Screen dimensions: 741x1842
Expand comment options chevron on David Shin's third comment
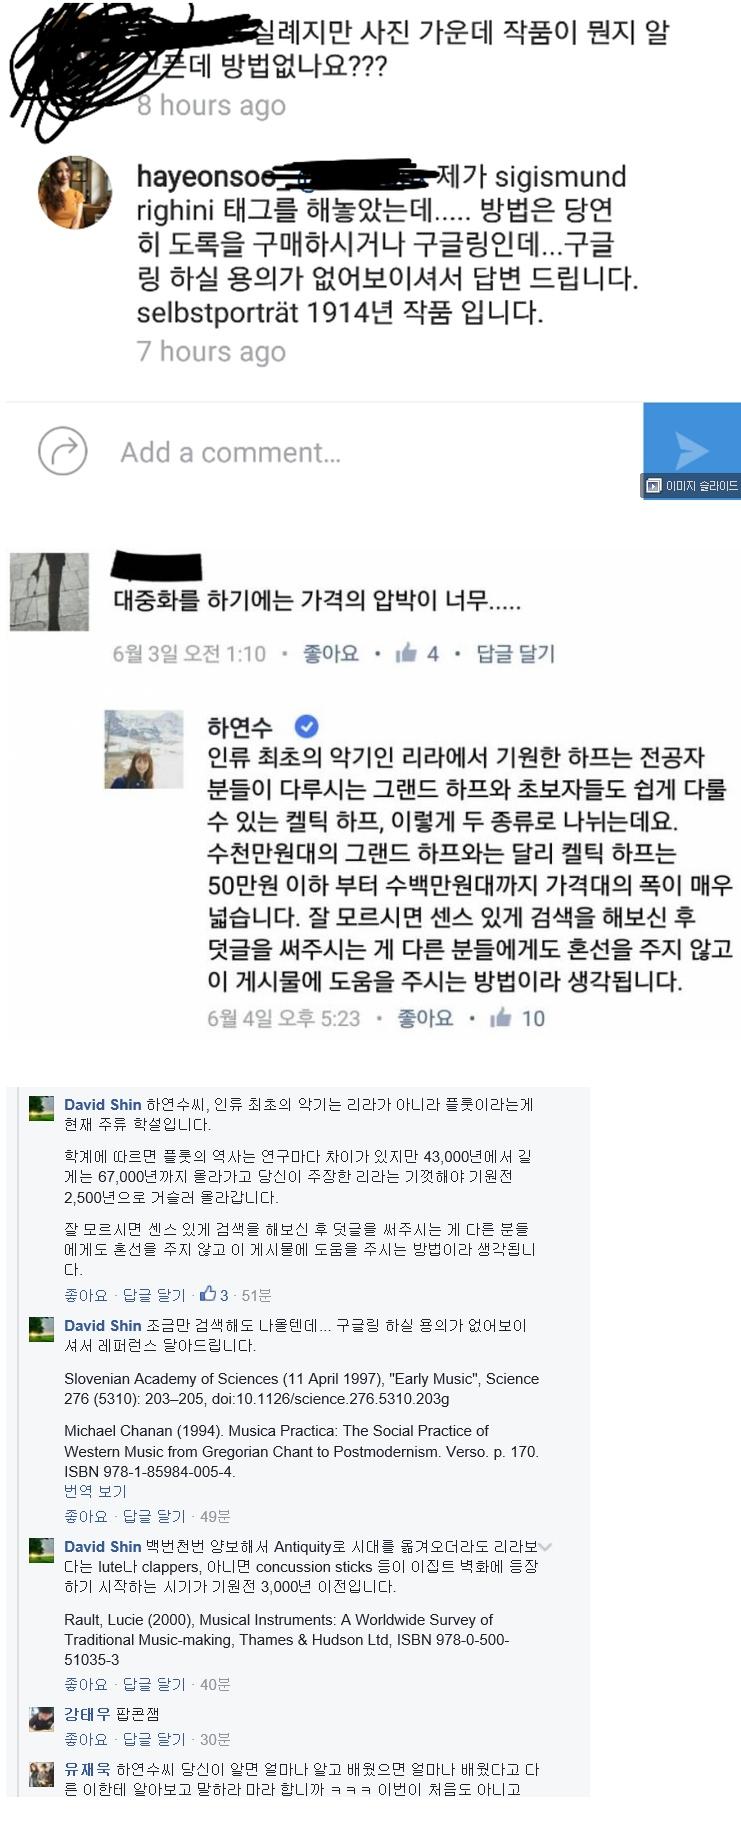[546, 1546]
